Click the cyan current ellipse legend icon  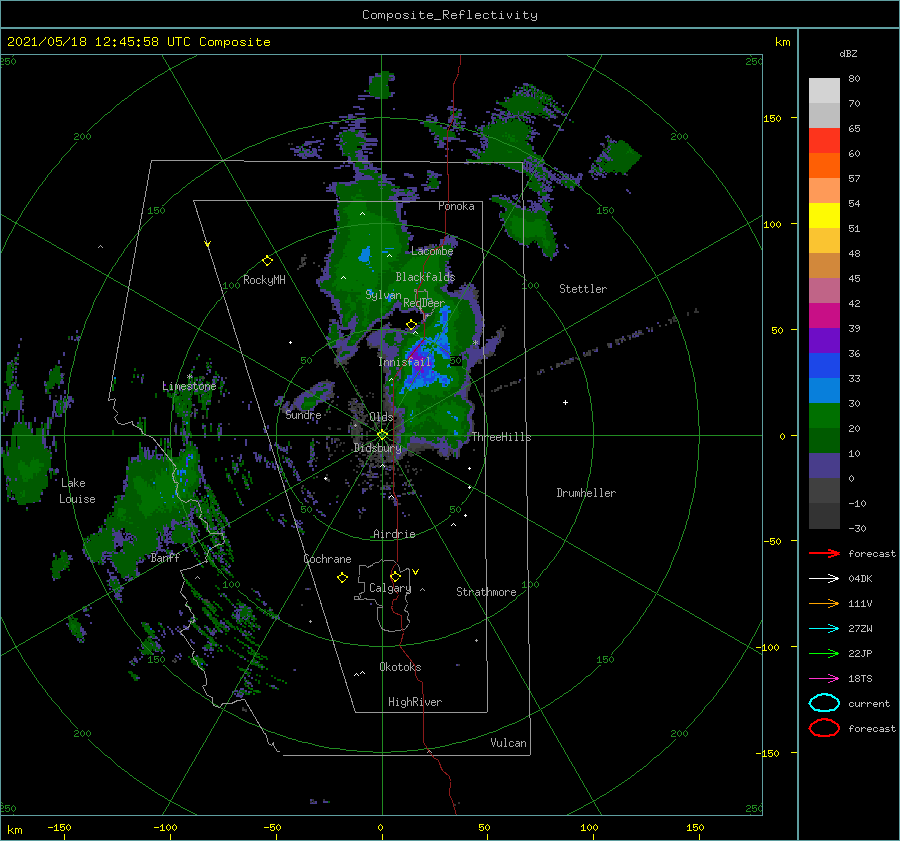[x=824, y=703]
